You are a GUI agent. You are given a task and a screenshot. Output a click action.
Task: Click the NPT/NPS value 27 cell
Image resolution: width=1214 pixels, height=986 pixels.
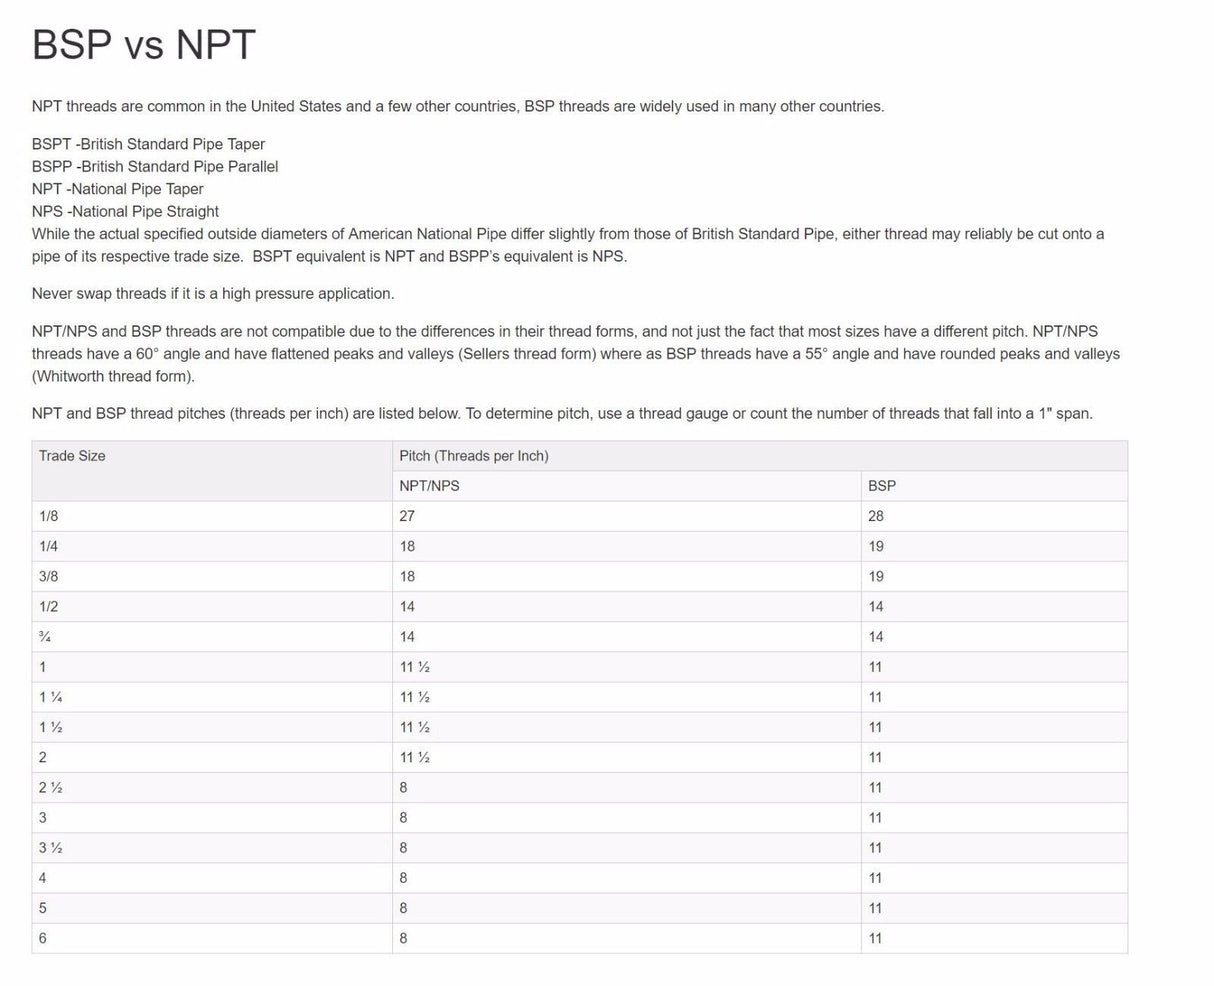[x=407, y=516]
